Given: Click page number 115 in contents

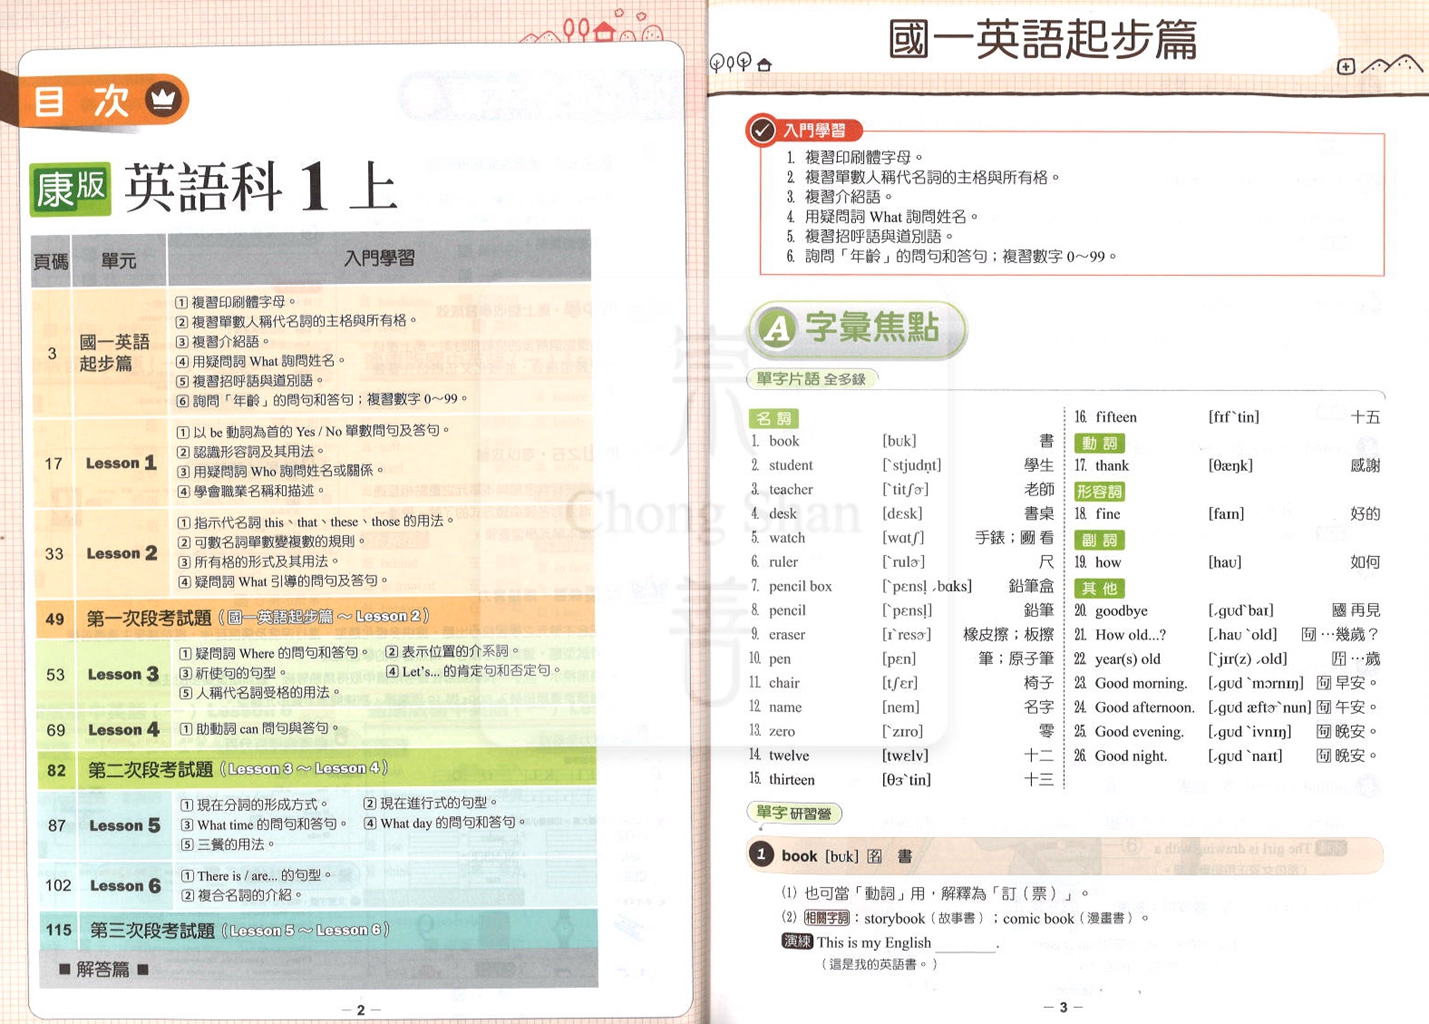Looking at the screenshot, I should pyautogui.click(x=59, y=930).
